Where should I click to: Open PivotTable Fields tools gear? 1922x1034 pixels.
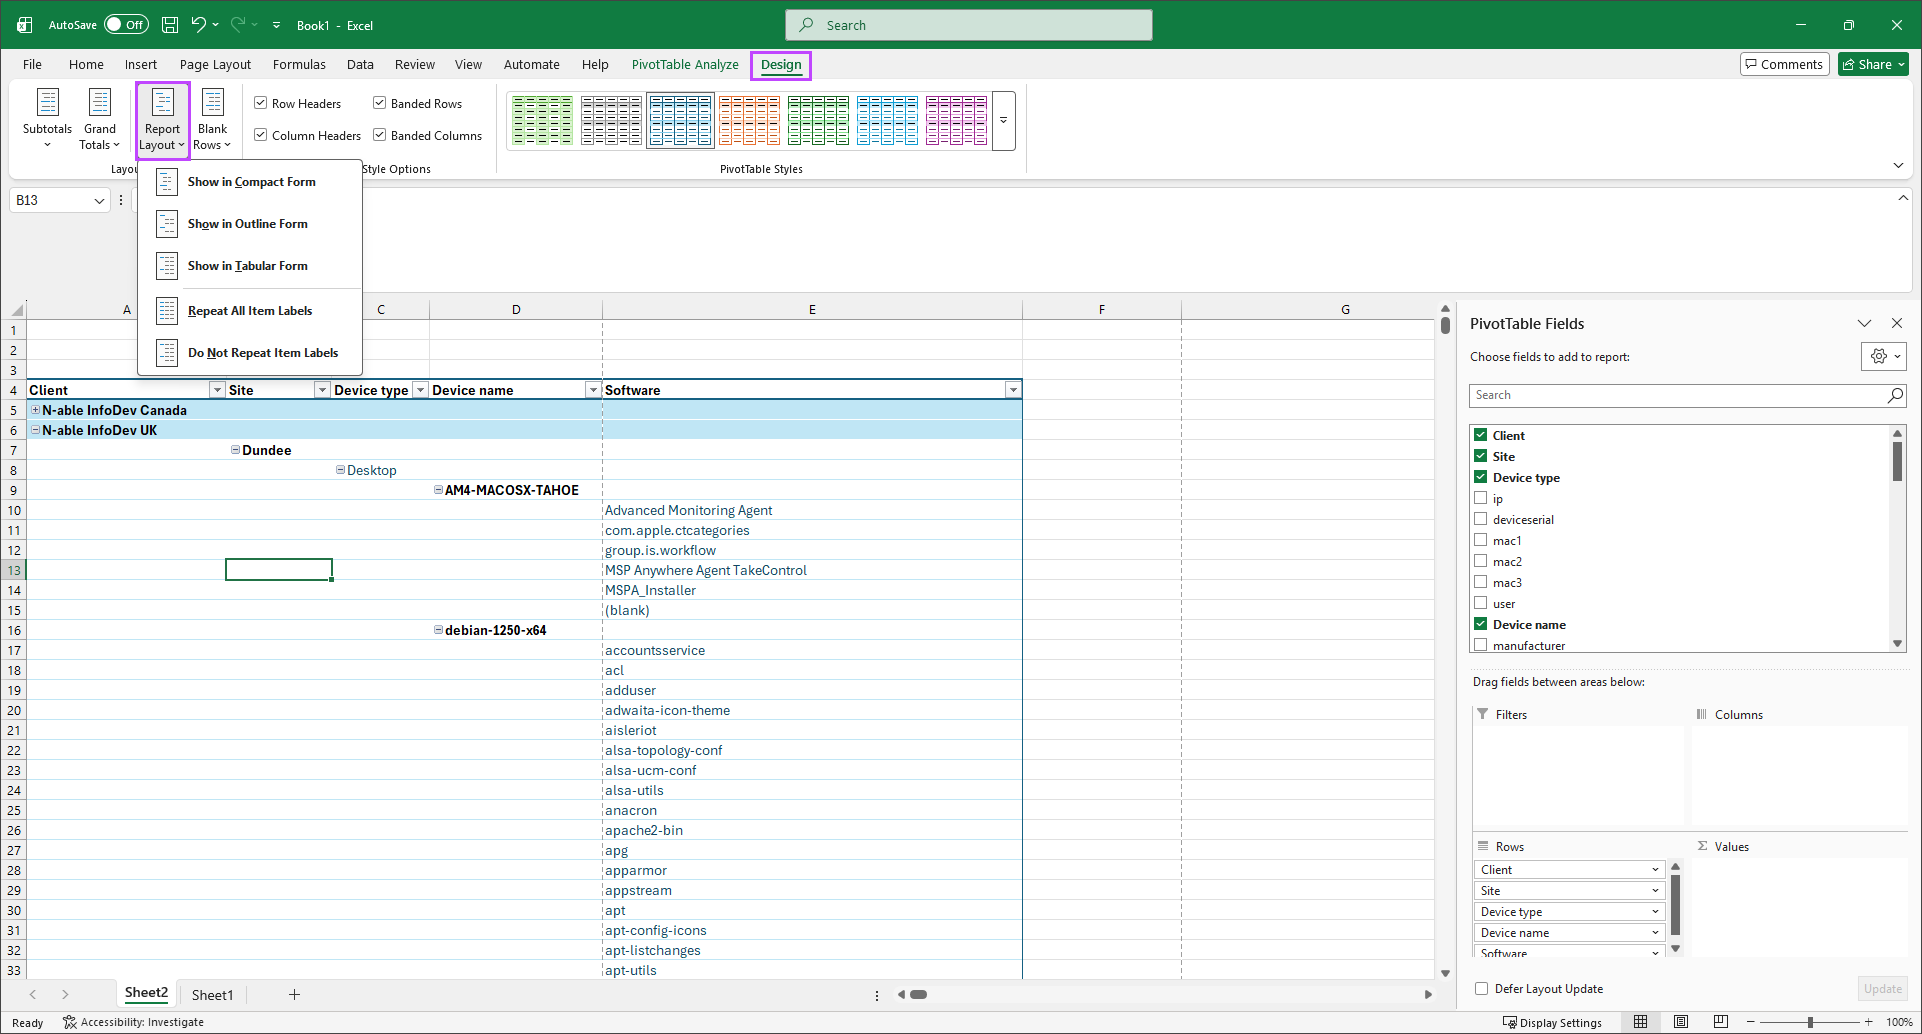pyautogui.click(x=1883, y=356)
